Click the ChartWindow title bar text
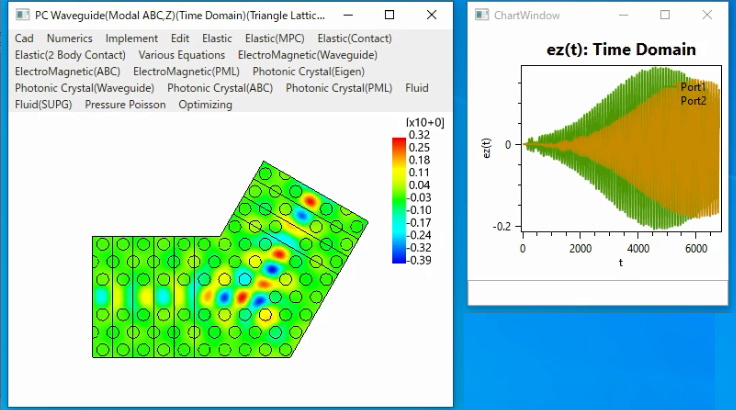Image resolution: width=736 pixels, height=410 pixels. (527, 15)
